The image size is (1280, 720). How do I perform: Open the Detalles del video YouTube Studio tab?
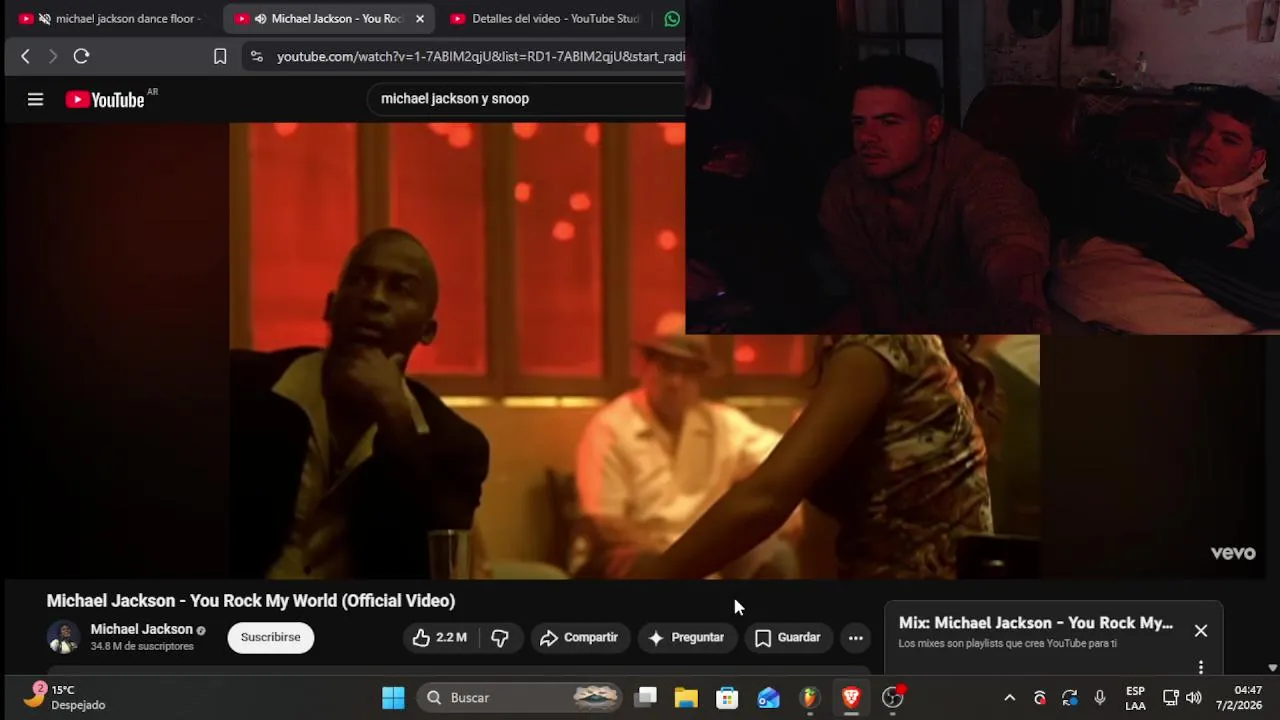click(545, 19)
